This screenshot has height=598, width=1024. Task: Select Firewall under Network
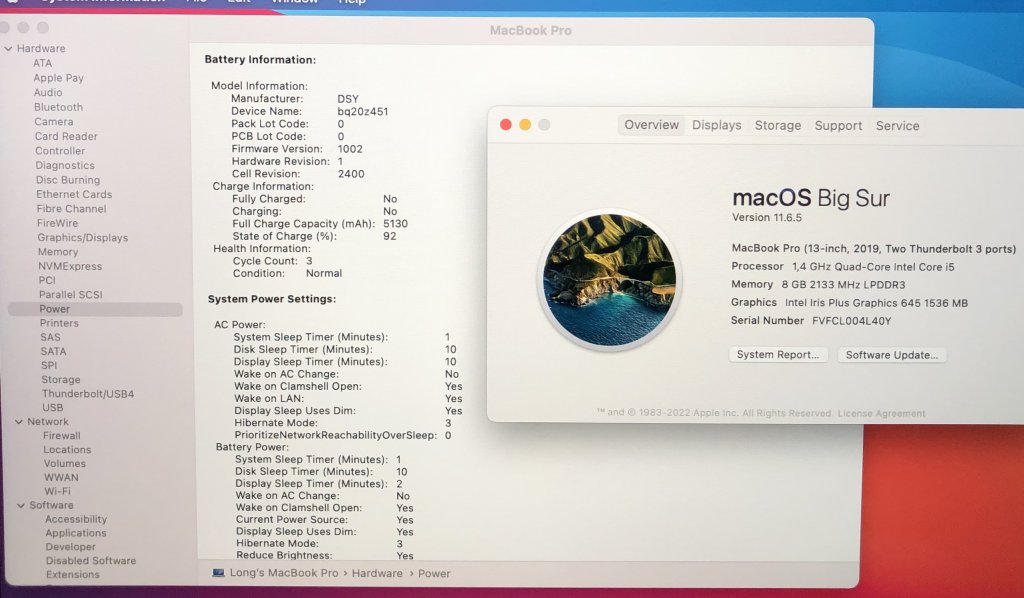(62, 435)
